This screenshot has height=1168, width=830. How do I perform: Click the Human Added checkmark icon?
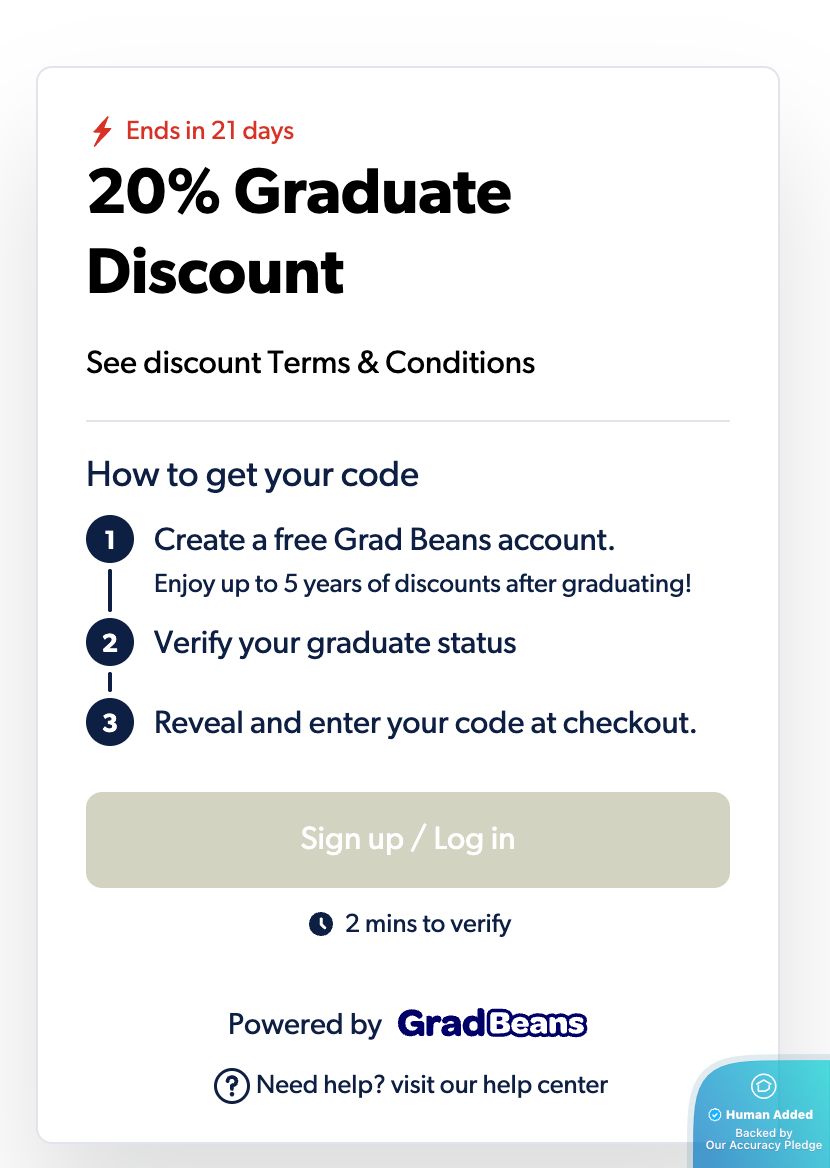click(x=715, y=1114)
